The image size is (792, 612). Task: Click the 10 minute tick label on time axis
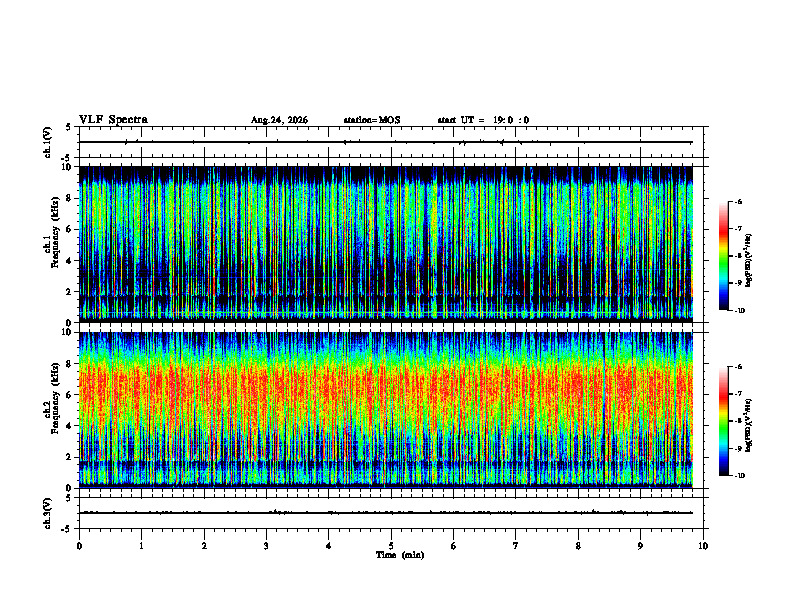pyautogui.click(x=703, y=546)
